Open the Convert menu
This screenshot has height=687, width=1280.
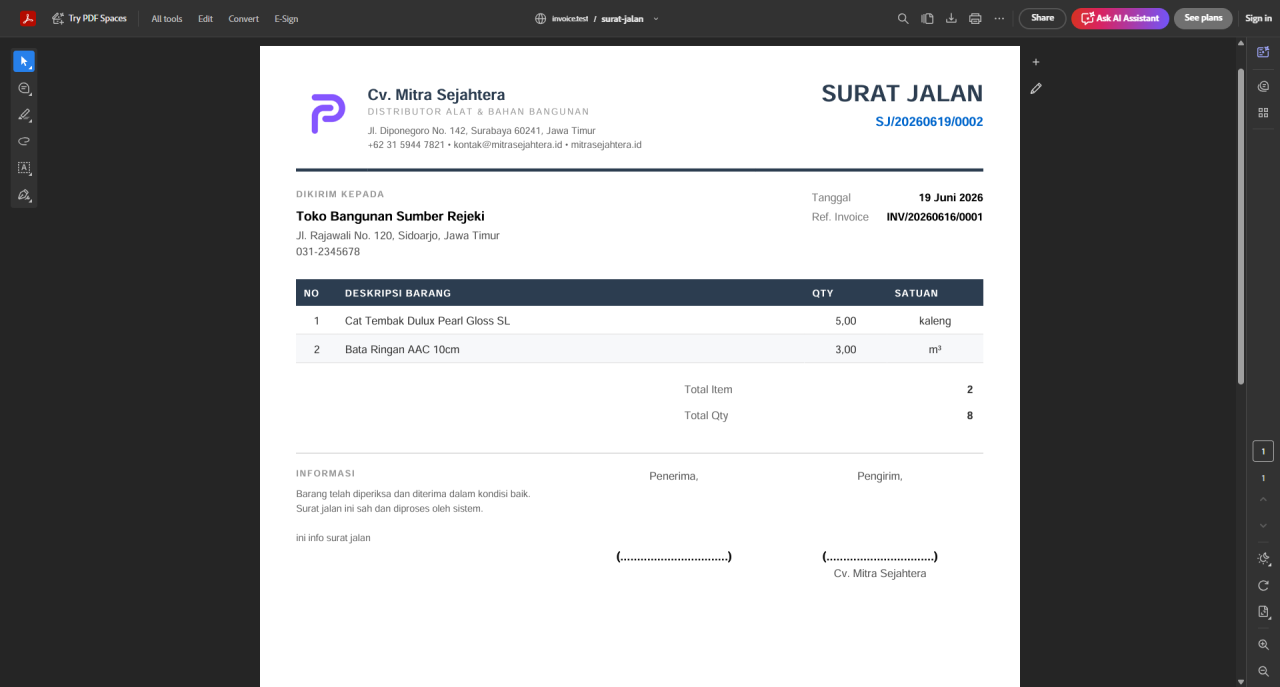243,18
